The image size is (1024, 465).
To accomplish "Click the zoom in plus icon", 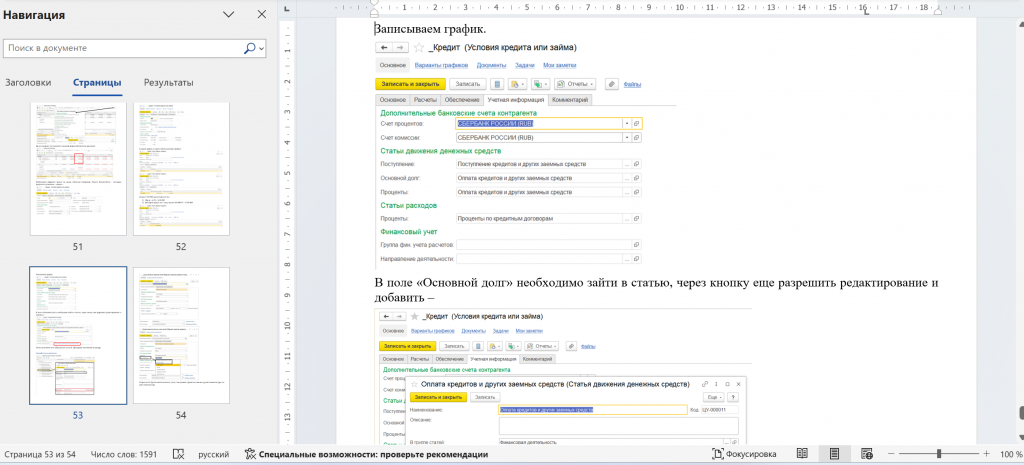I will (x=987, y=454).
